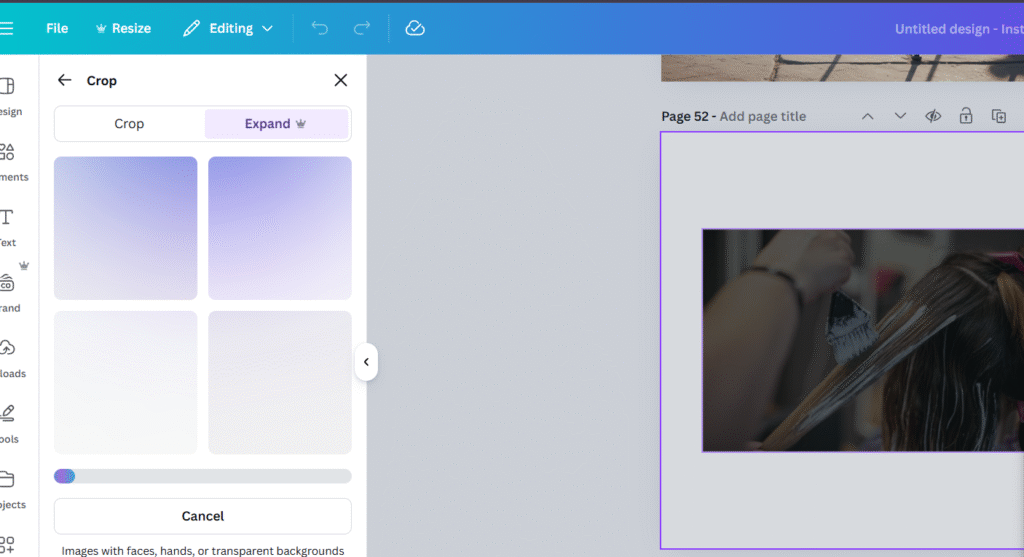Move page 52 up with chevron
The width and height of the screenshot is (1024, 557).
pyautogui.click(x=868, y=116)
